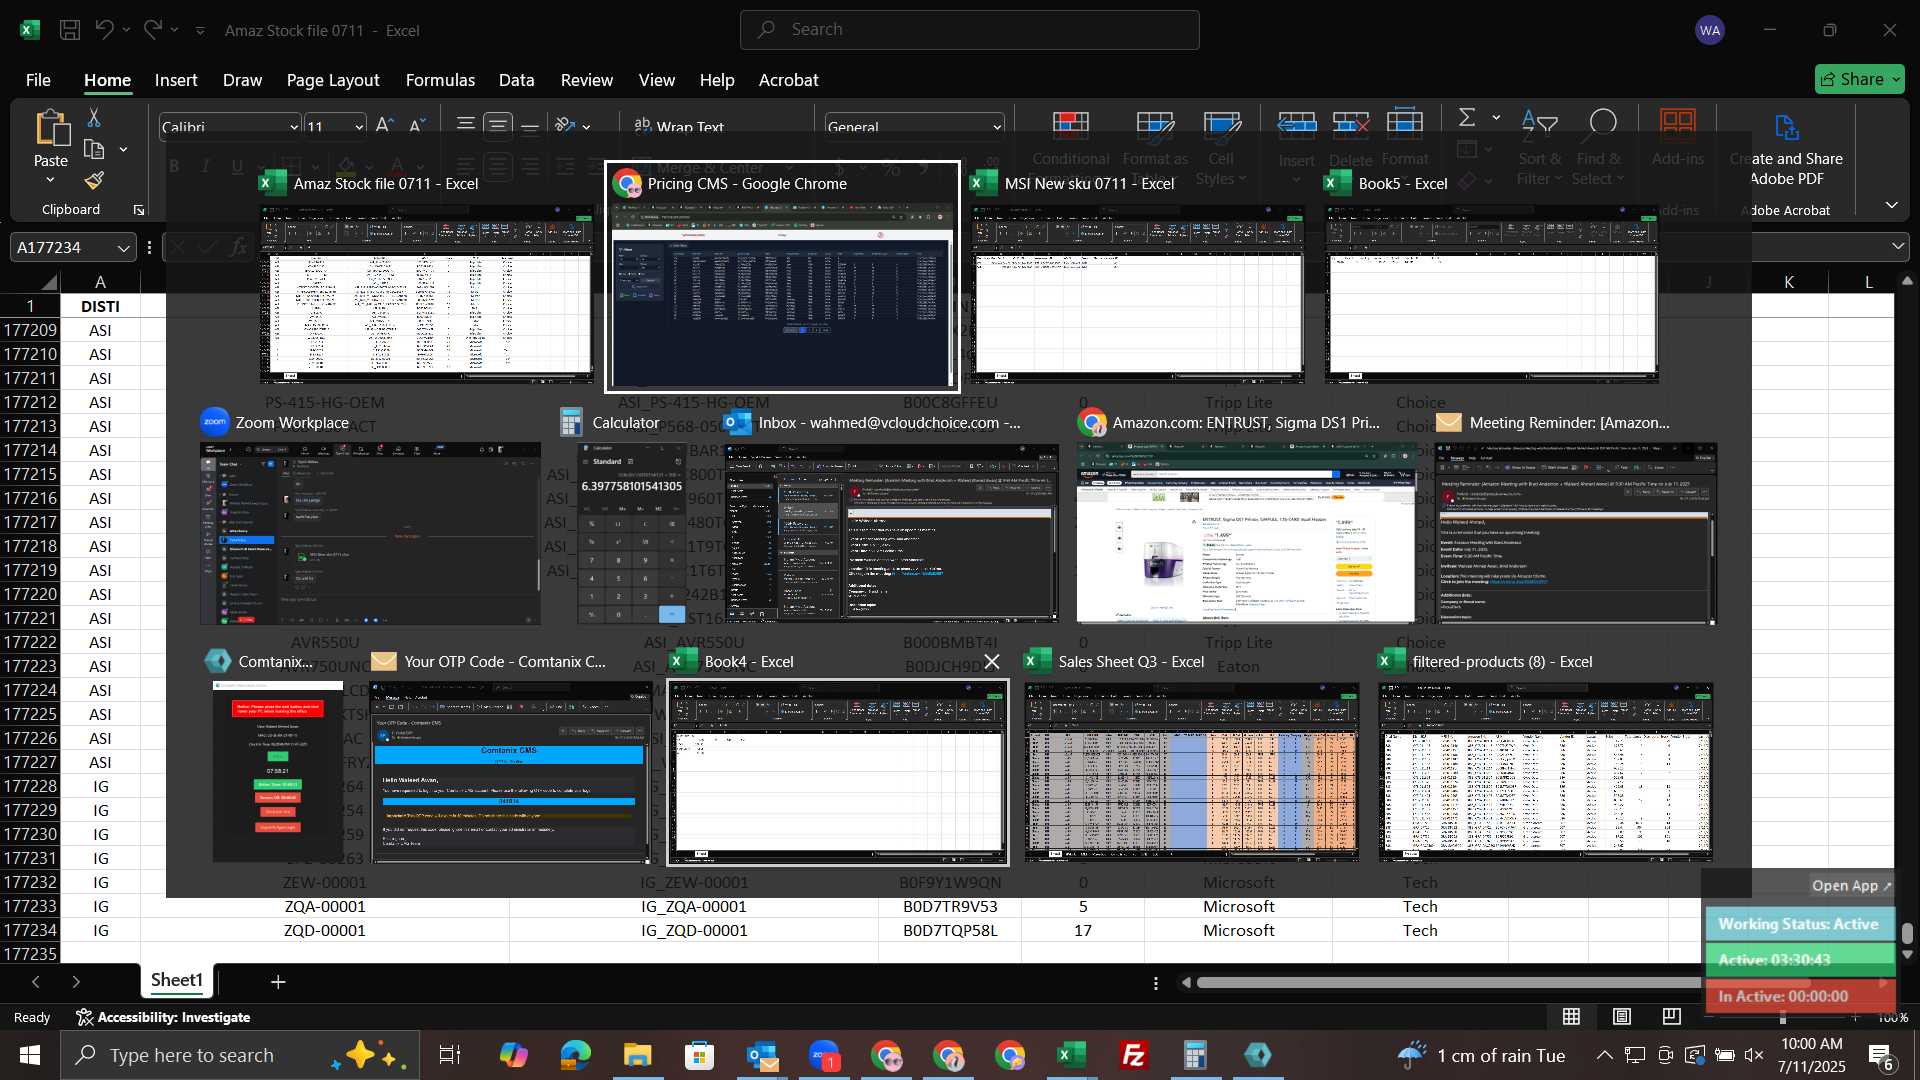Open Microsoft Store from taskbar
Viewport: 1920px width, 1080px height.
point(699,1055)
